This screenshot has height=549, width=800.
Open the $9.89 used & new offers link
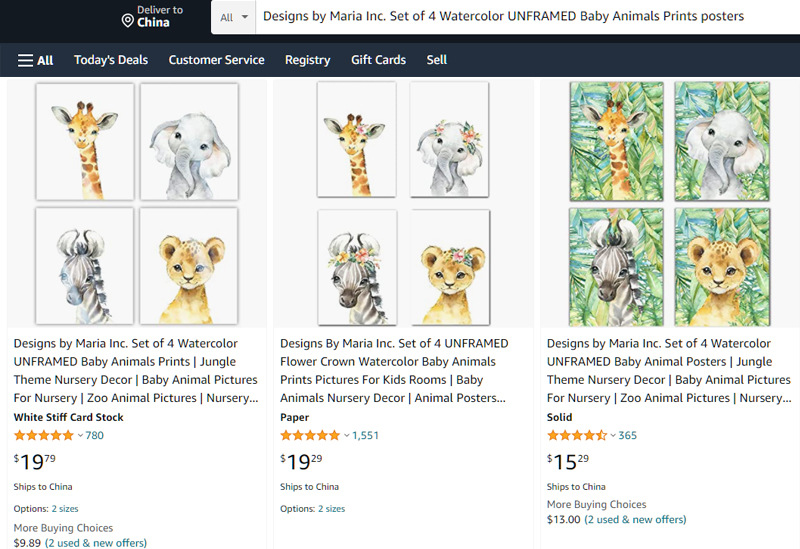(x=96, y=543)
